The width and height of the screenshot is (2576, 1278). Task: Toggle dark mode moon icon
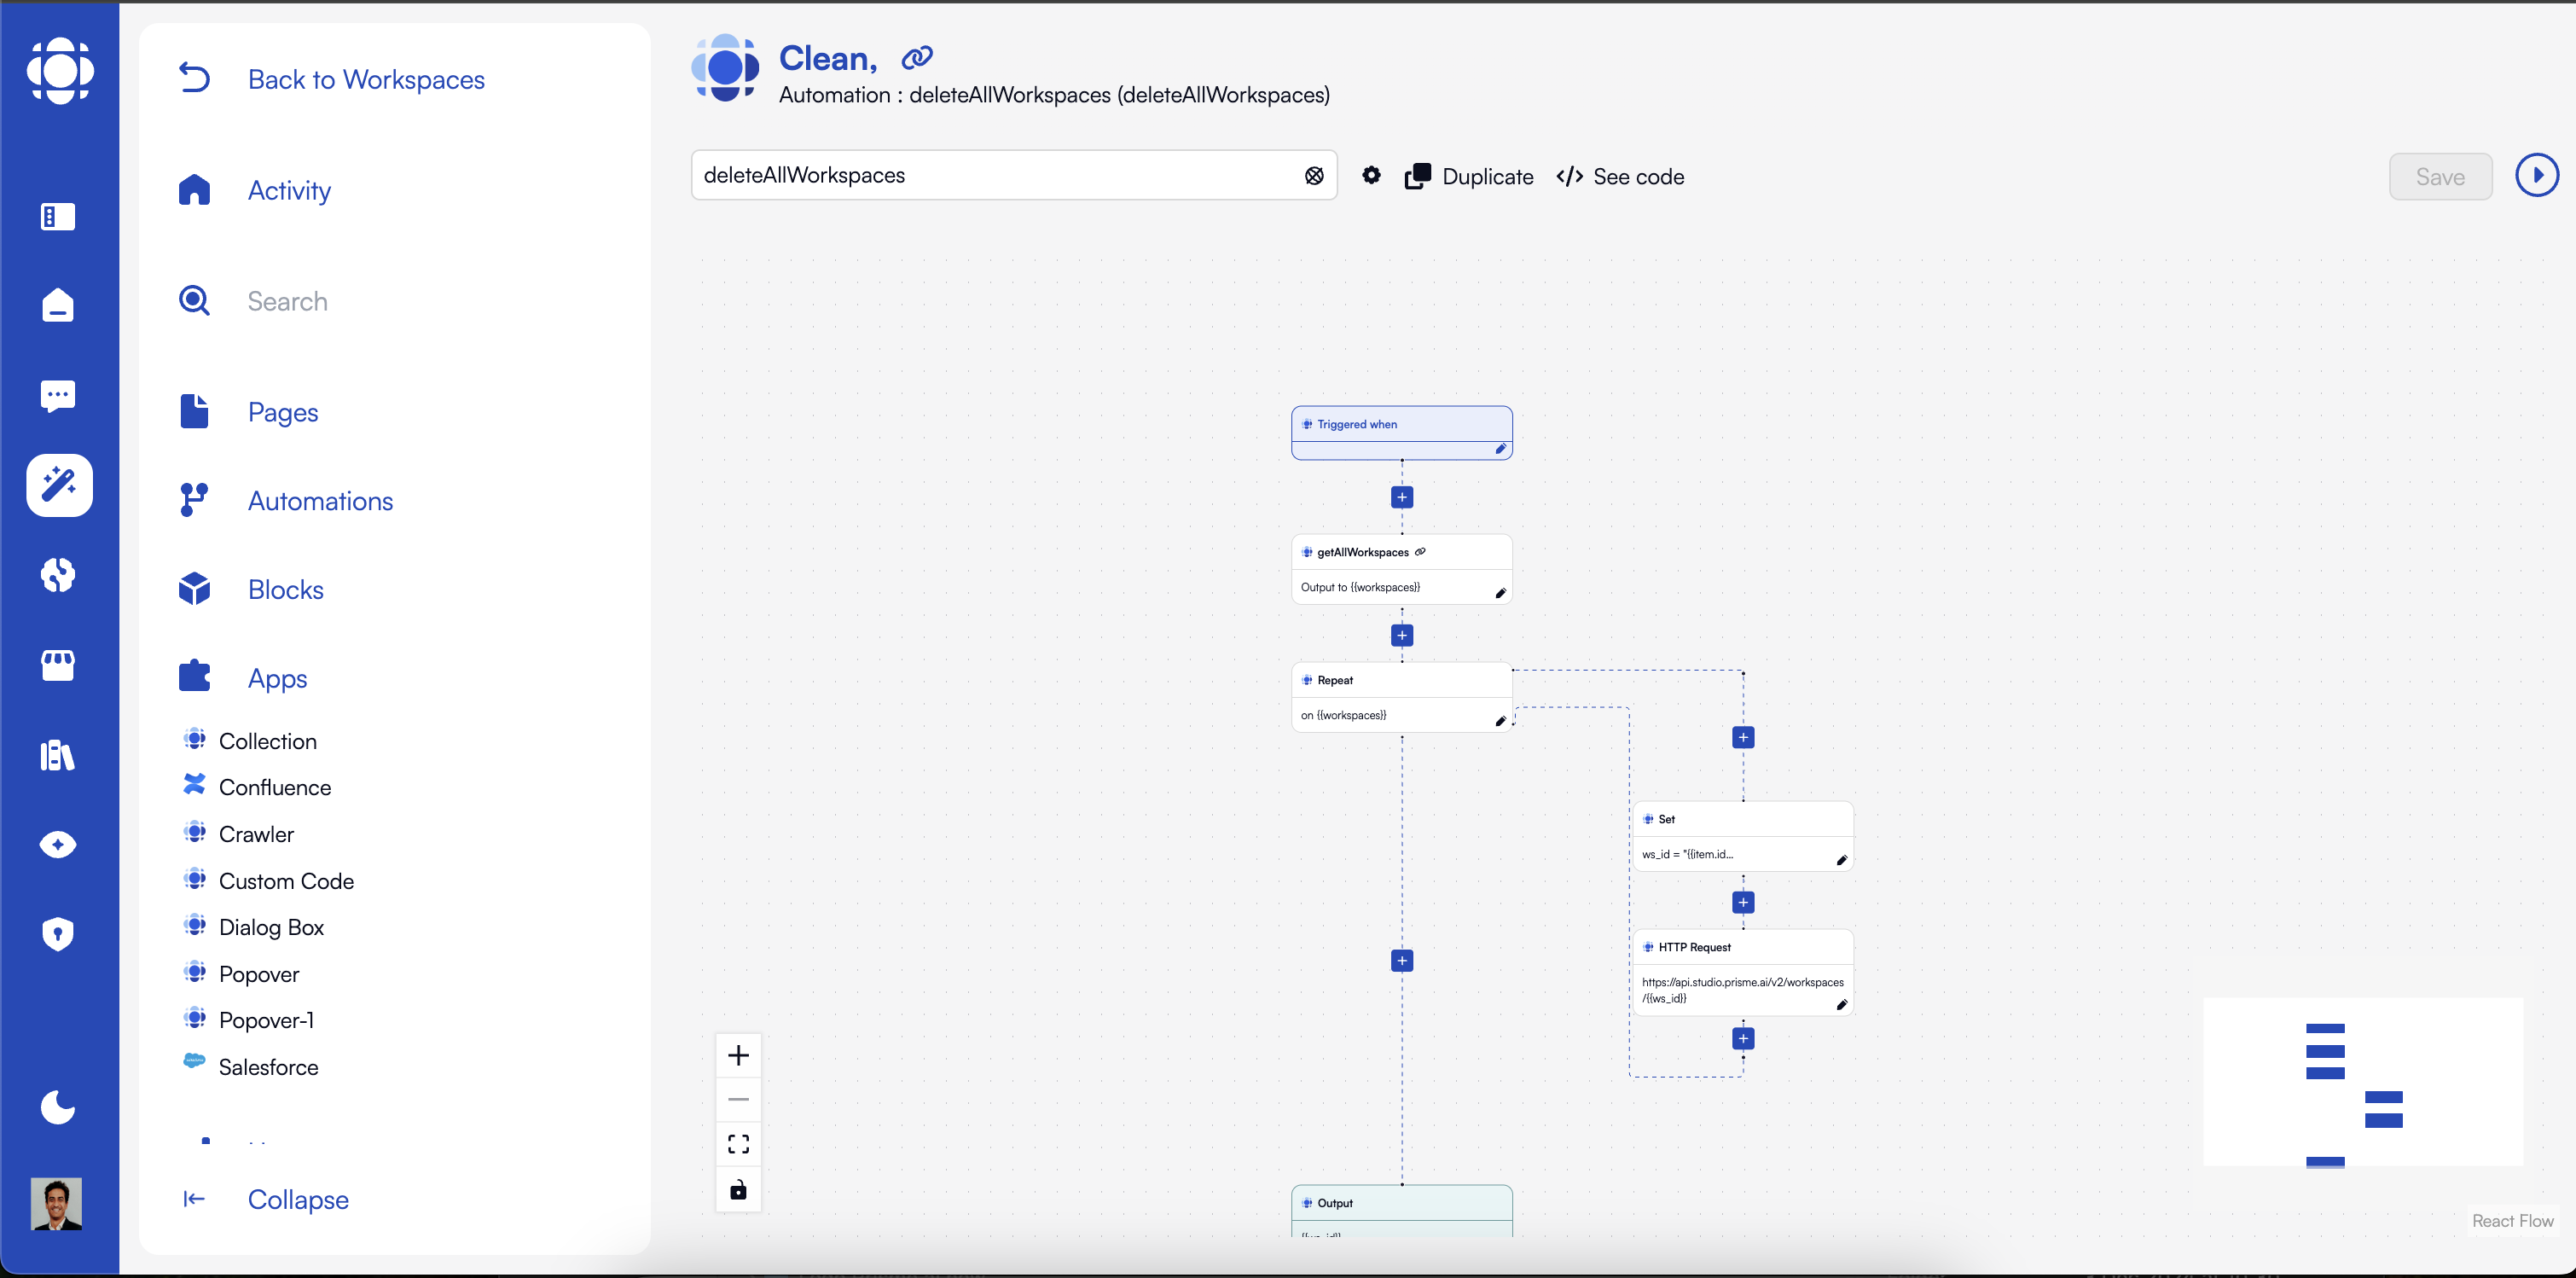[58, 1107]
